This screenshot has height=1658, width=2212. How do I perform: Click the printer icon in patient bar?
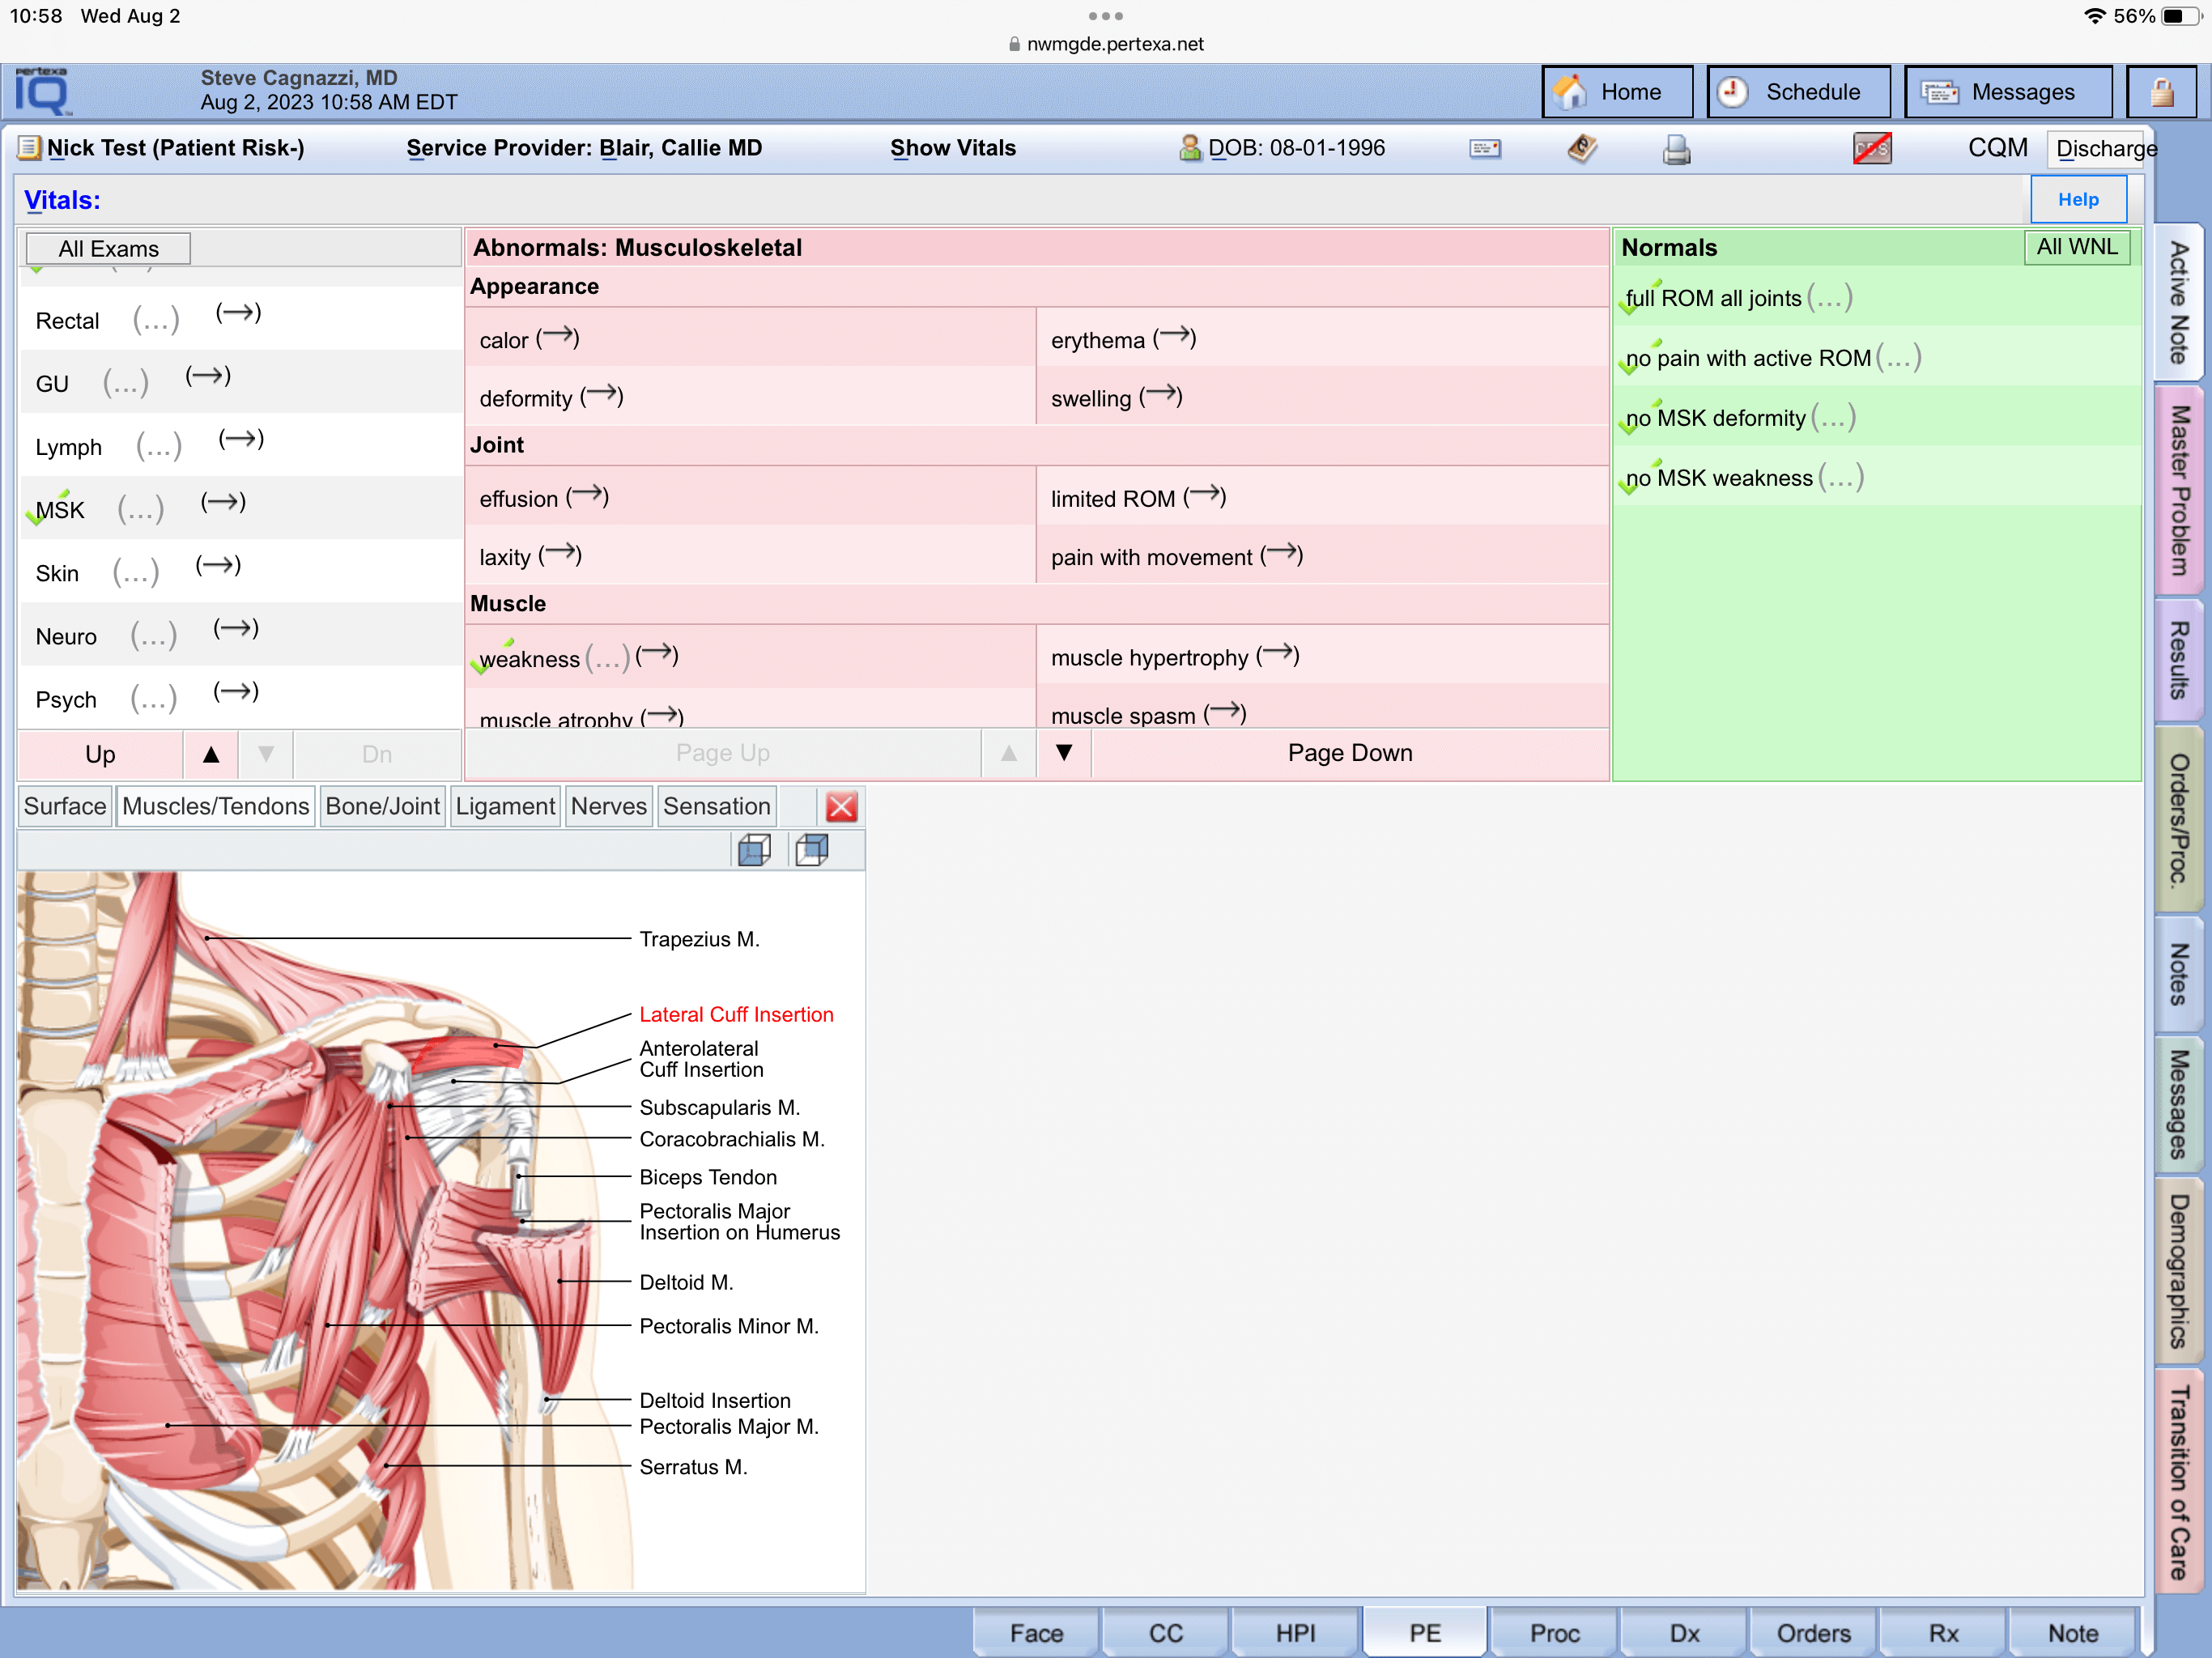1676,149
